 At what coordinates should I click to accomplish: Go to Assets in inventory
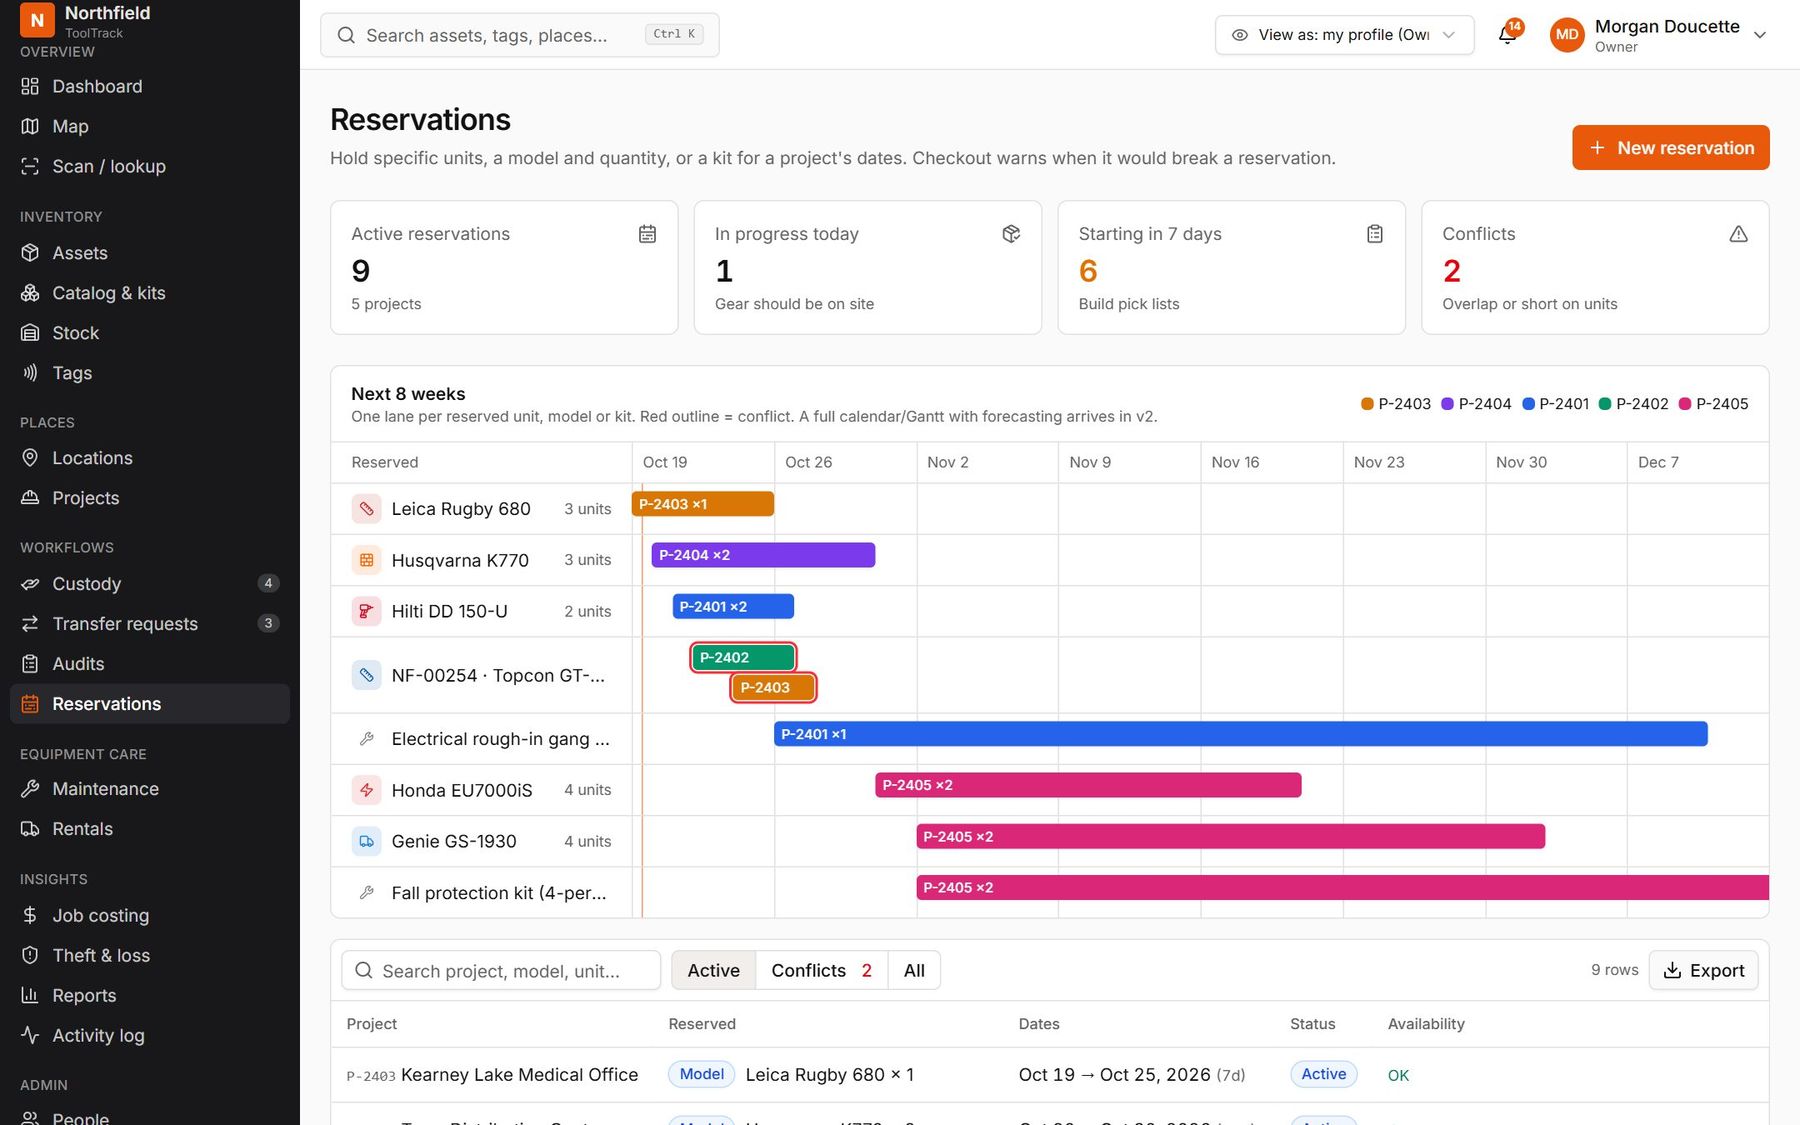point(150,253)
